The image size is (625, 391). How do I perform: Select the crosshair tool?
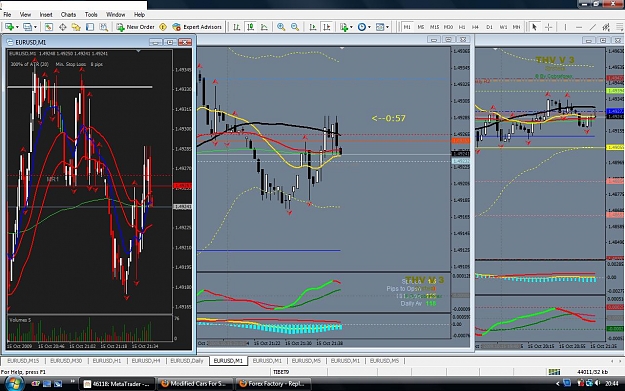click(x=548, y=27)
